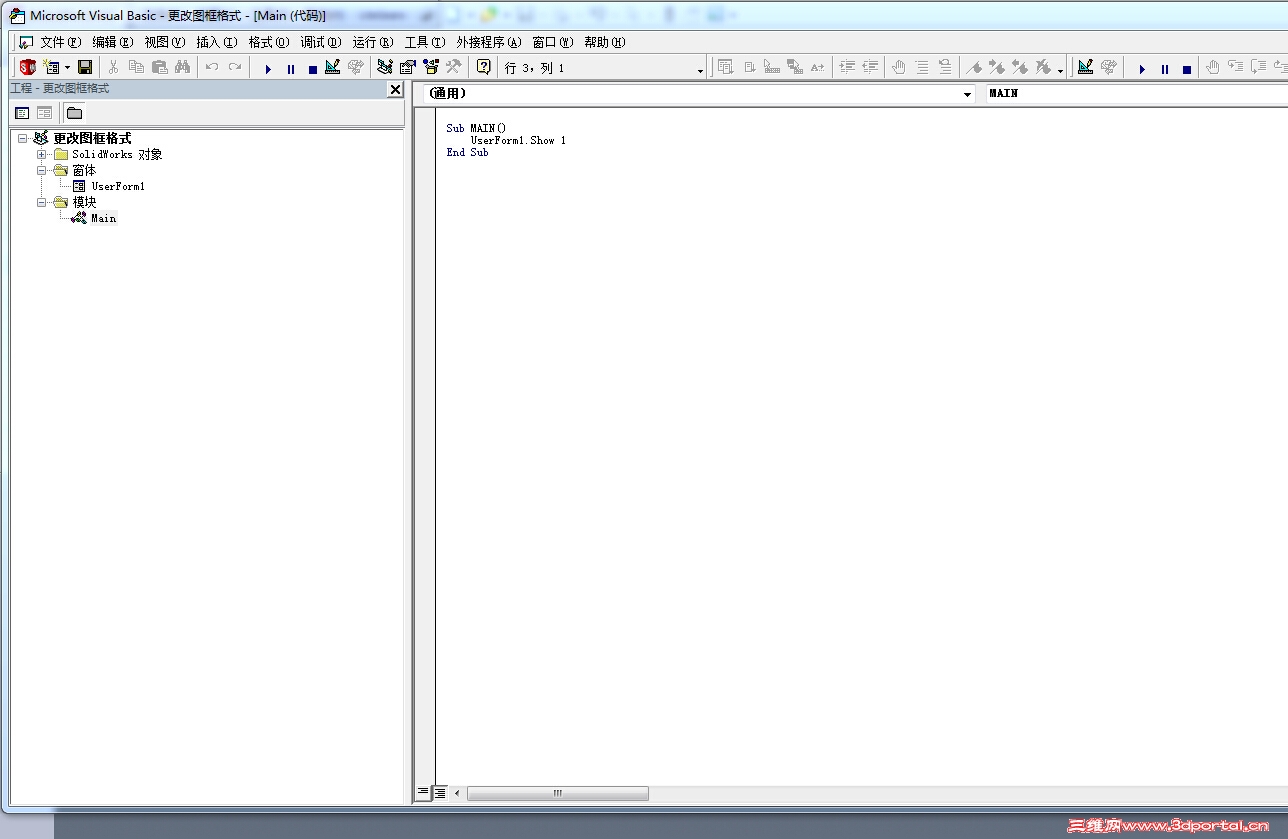The height and width of the screenshot is (839, 1288).
Task: Click Reset on the Debug toolbar
Action: 1187,68
